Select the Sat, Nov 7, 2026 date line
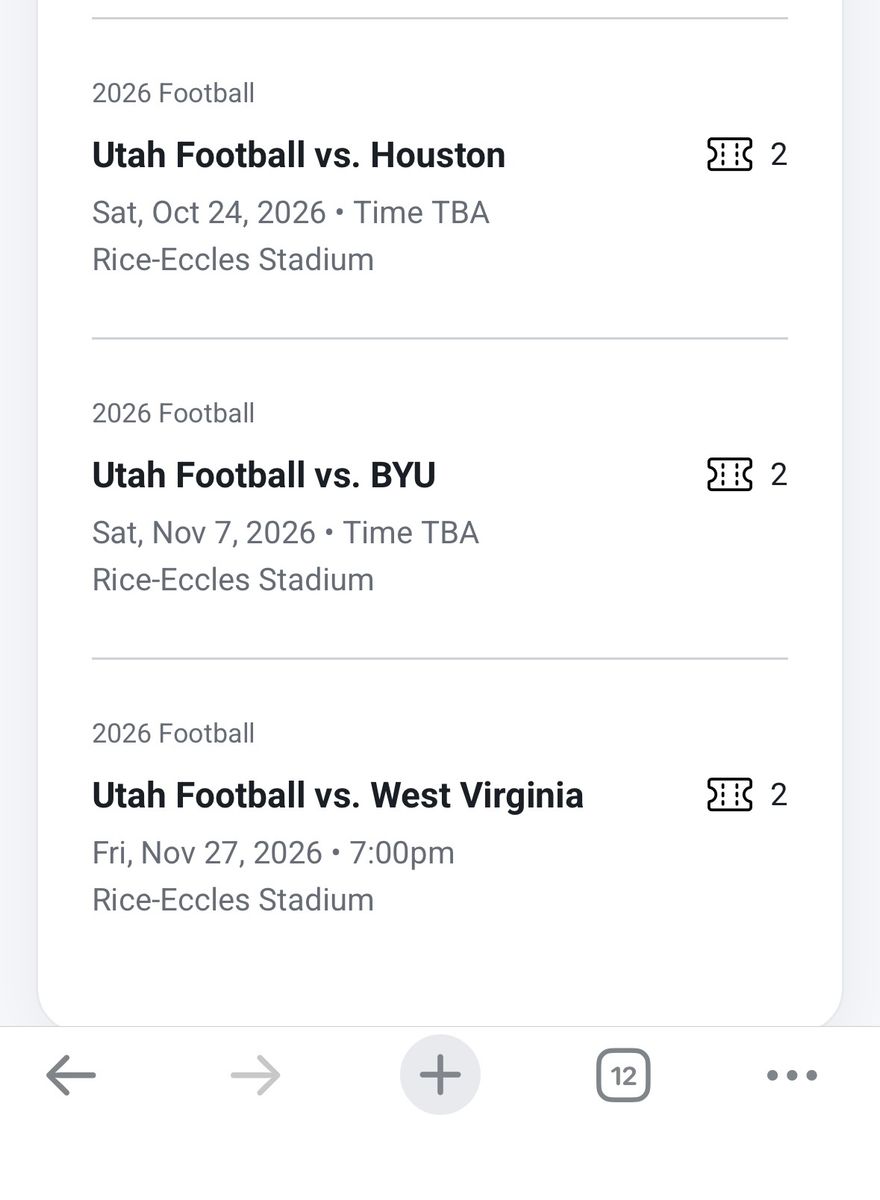This screenshot has height=1200, width=880. click(286, 533)
